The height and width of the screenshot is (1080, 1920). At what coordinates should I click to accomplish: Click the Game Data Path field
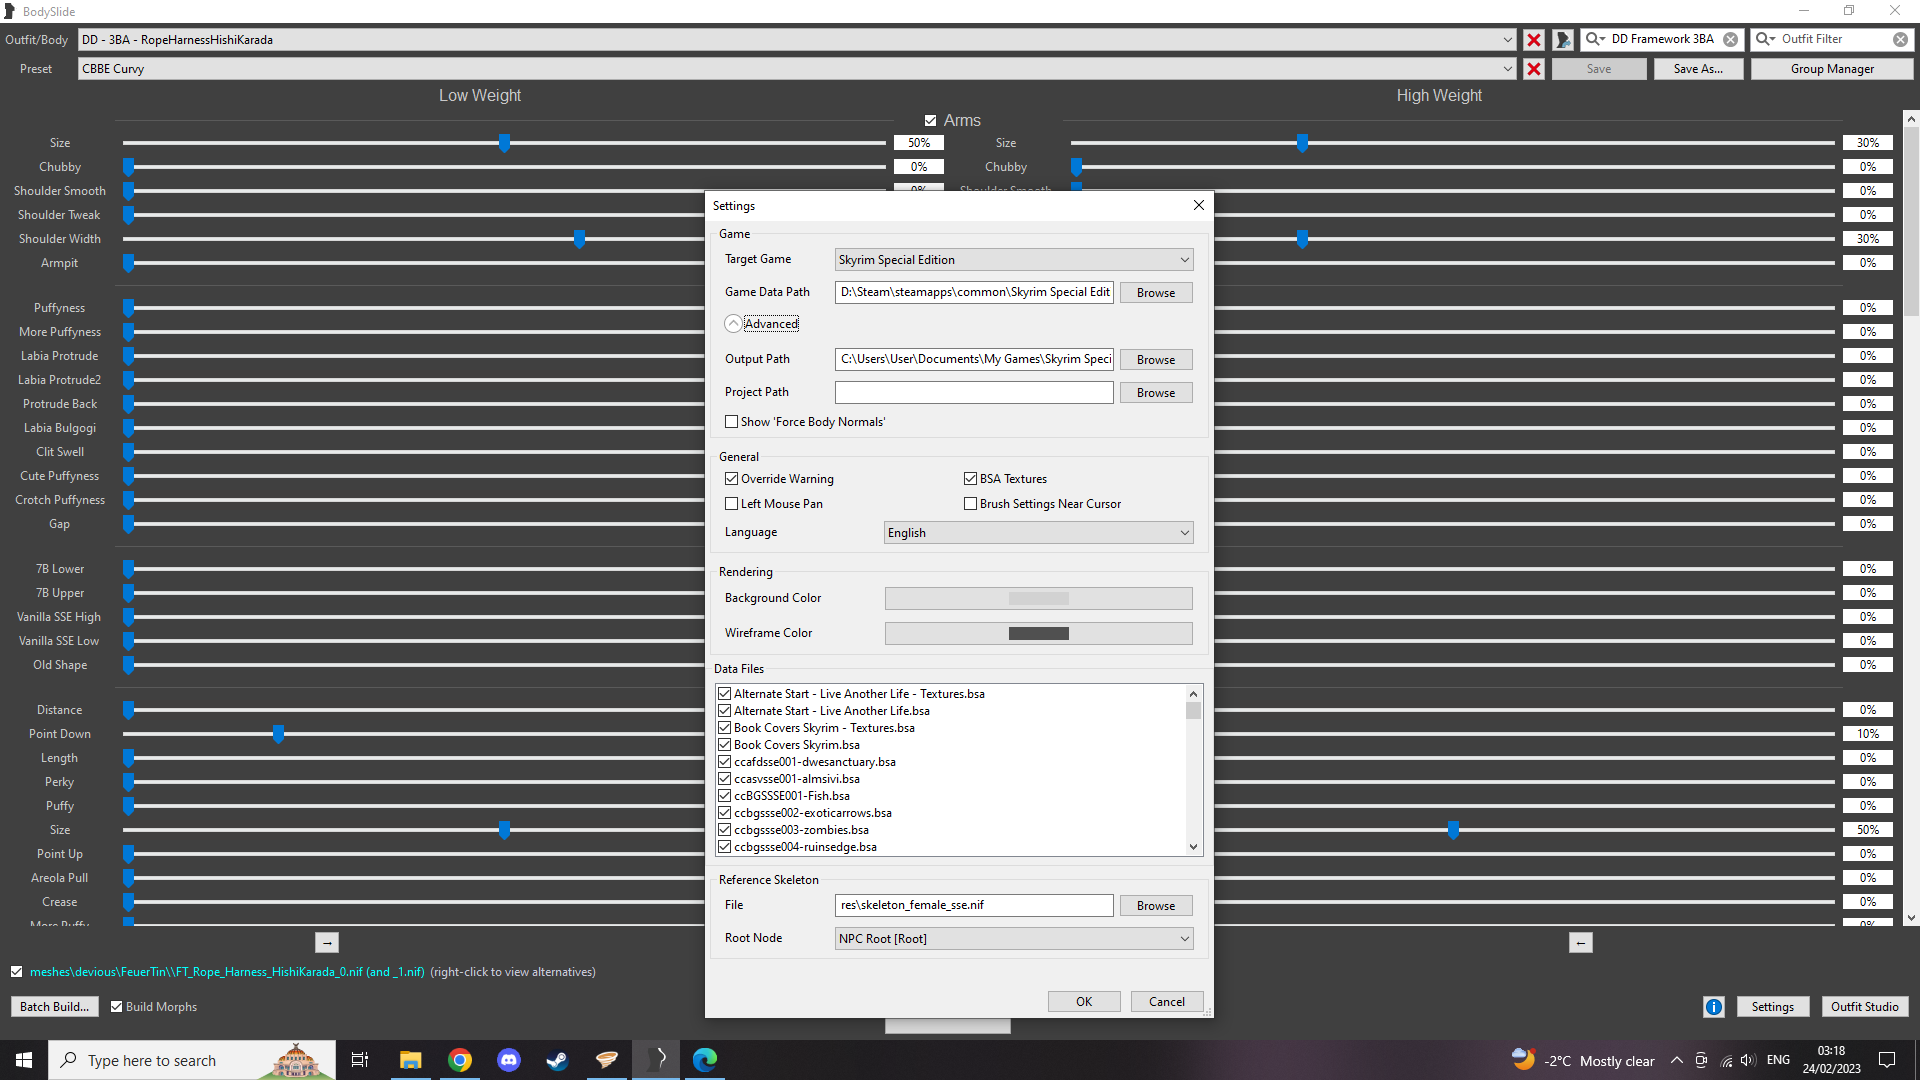point(974,293)
